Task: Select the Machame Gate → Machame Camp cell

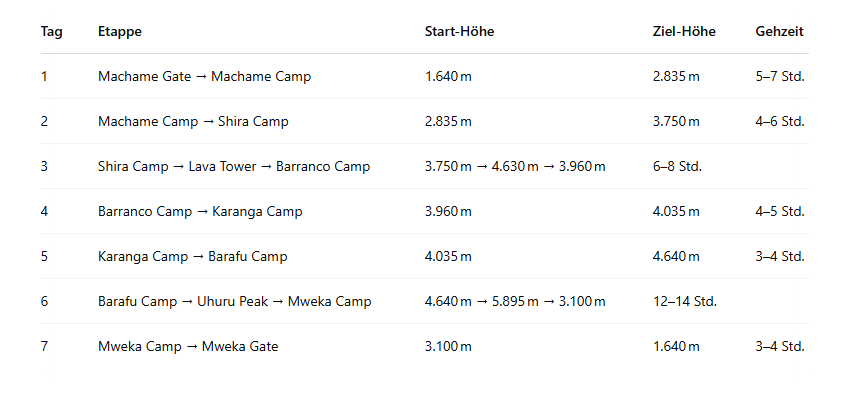Action: point(204,76)
